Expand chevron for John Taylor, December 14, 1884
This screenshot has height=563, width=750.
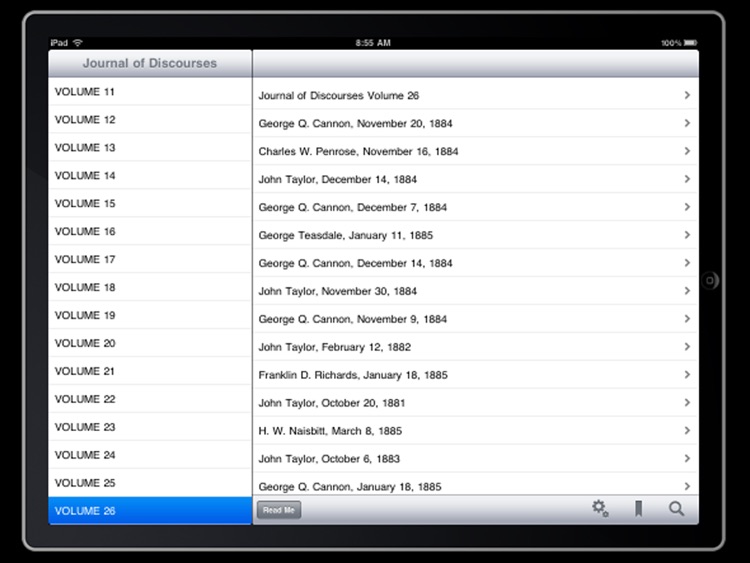687,179
